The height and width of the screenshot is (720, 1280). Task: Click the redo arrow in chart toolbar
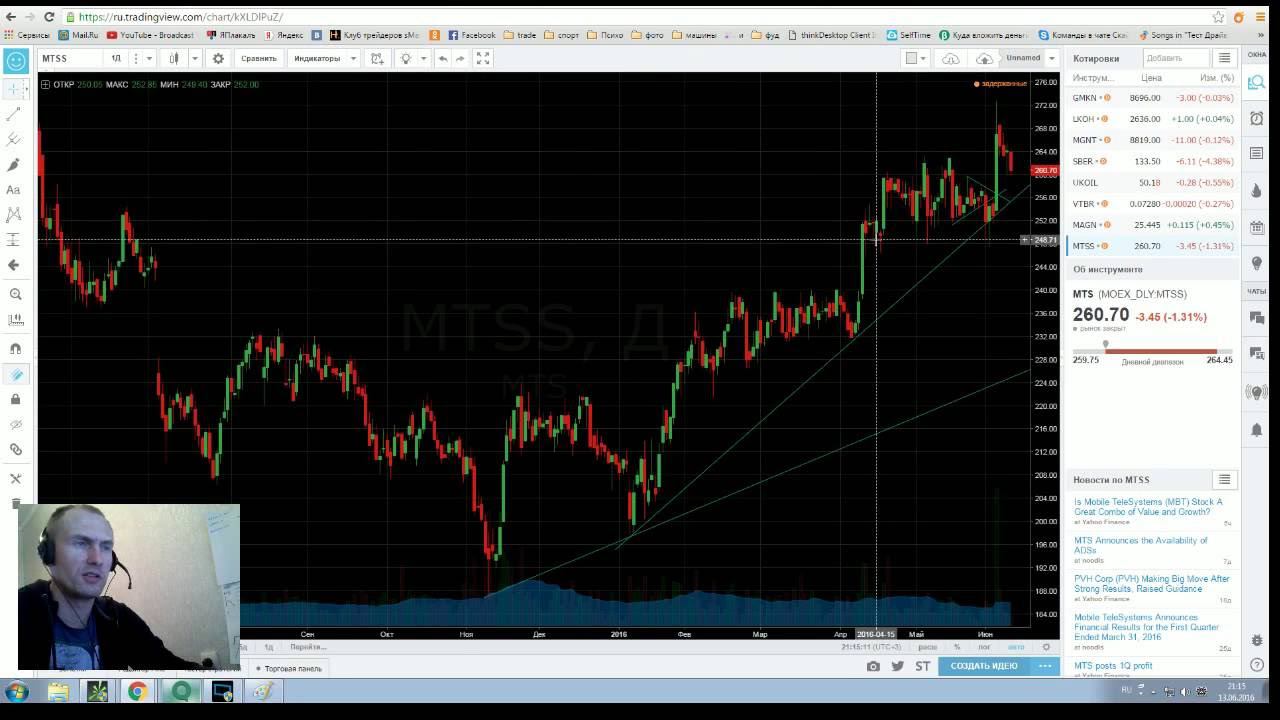point(460,58)
